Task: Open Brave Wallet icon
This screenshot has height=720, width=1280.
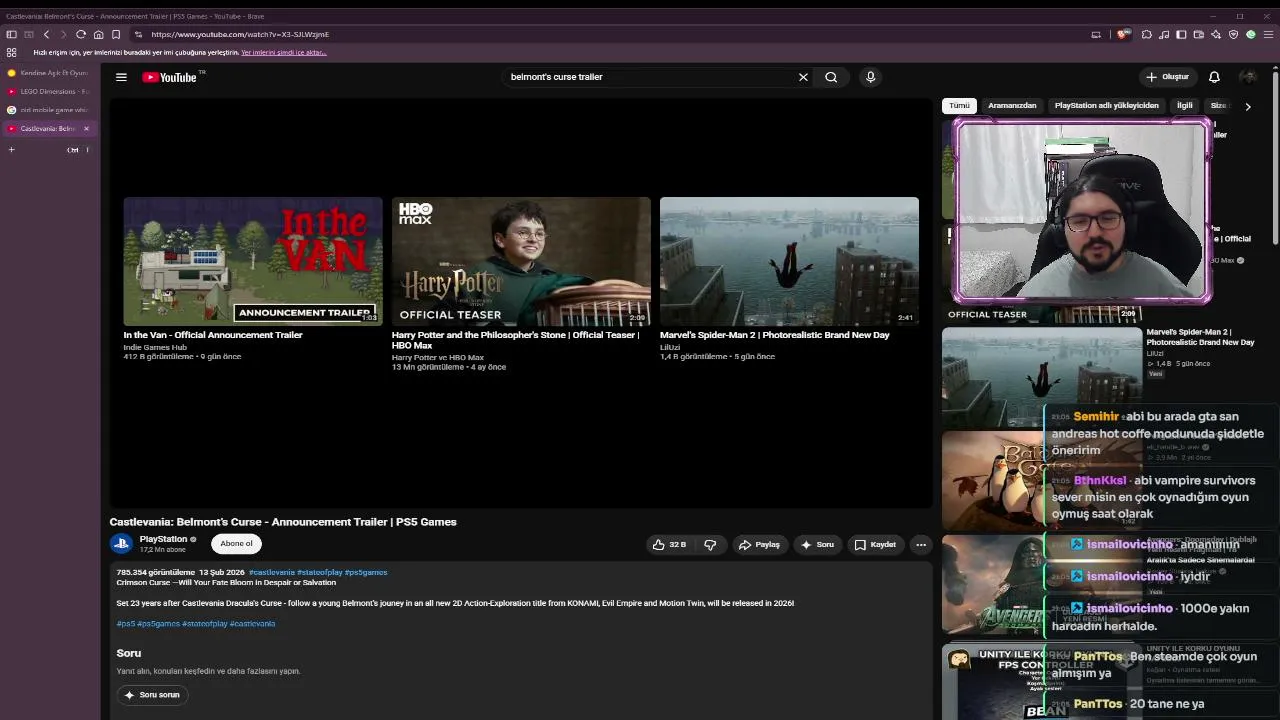Action: (1199, 34)
